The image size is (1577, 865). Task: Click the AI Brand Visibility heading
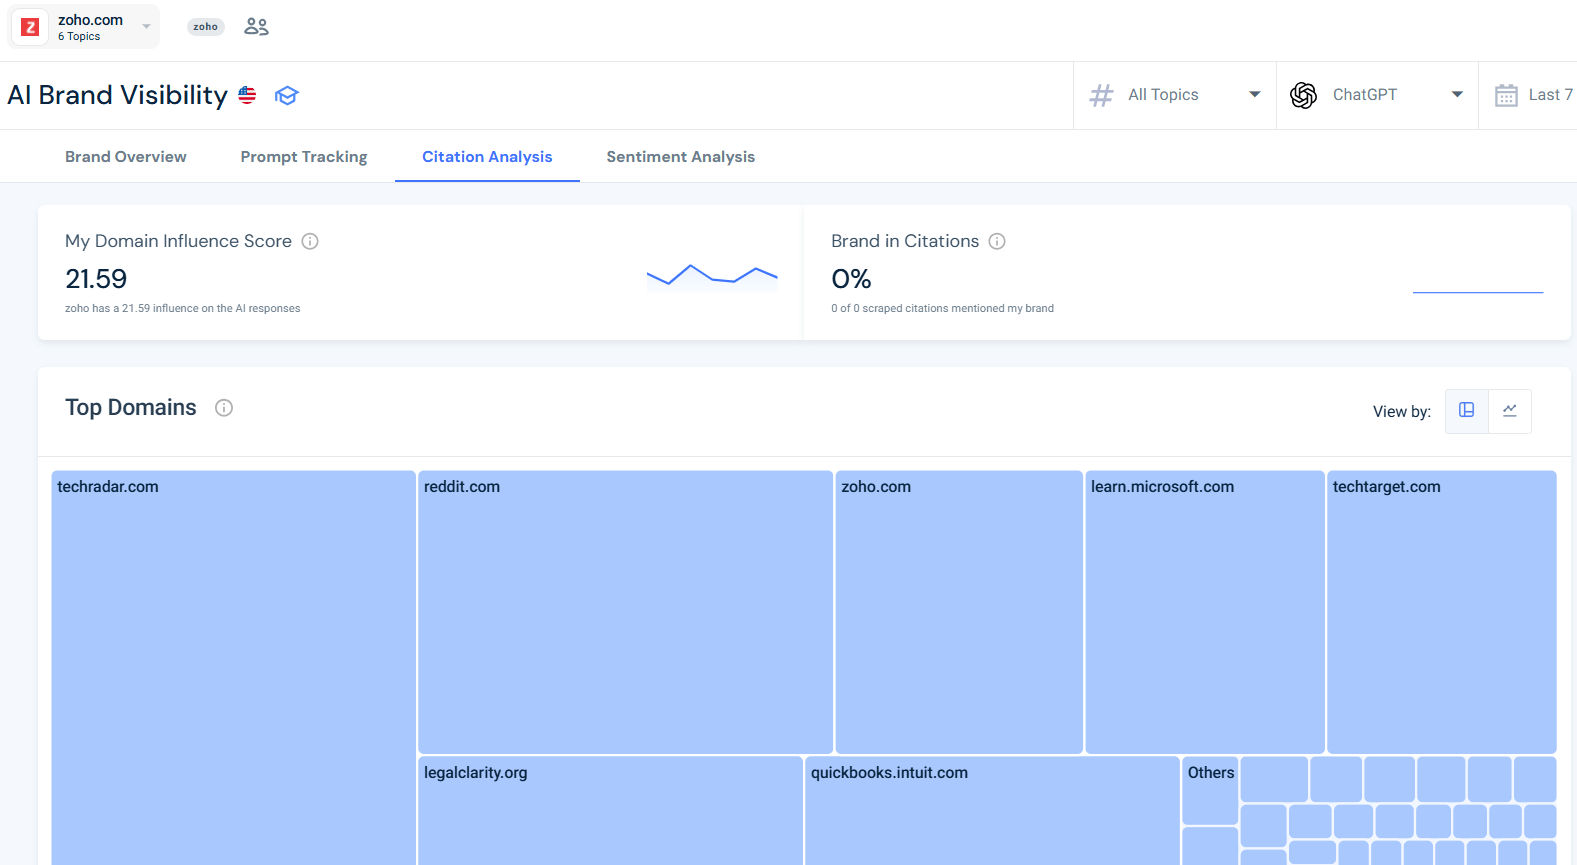coord(118,95)
